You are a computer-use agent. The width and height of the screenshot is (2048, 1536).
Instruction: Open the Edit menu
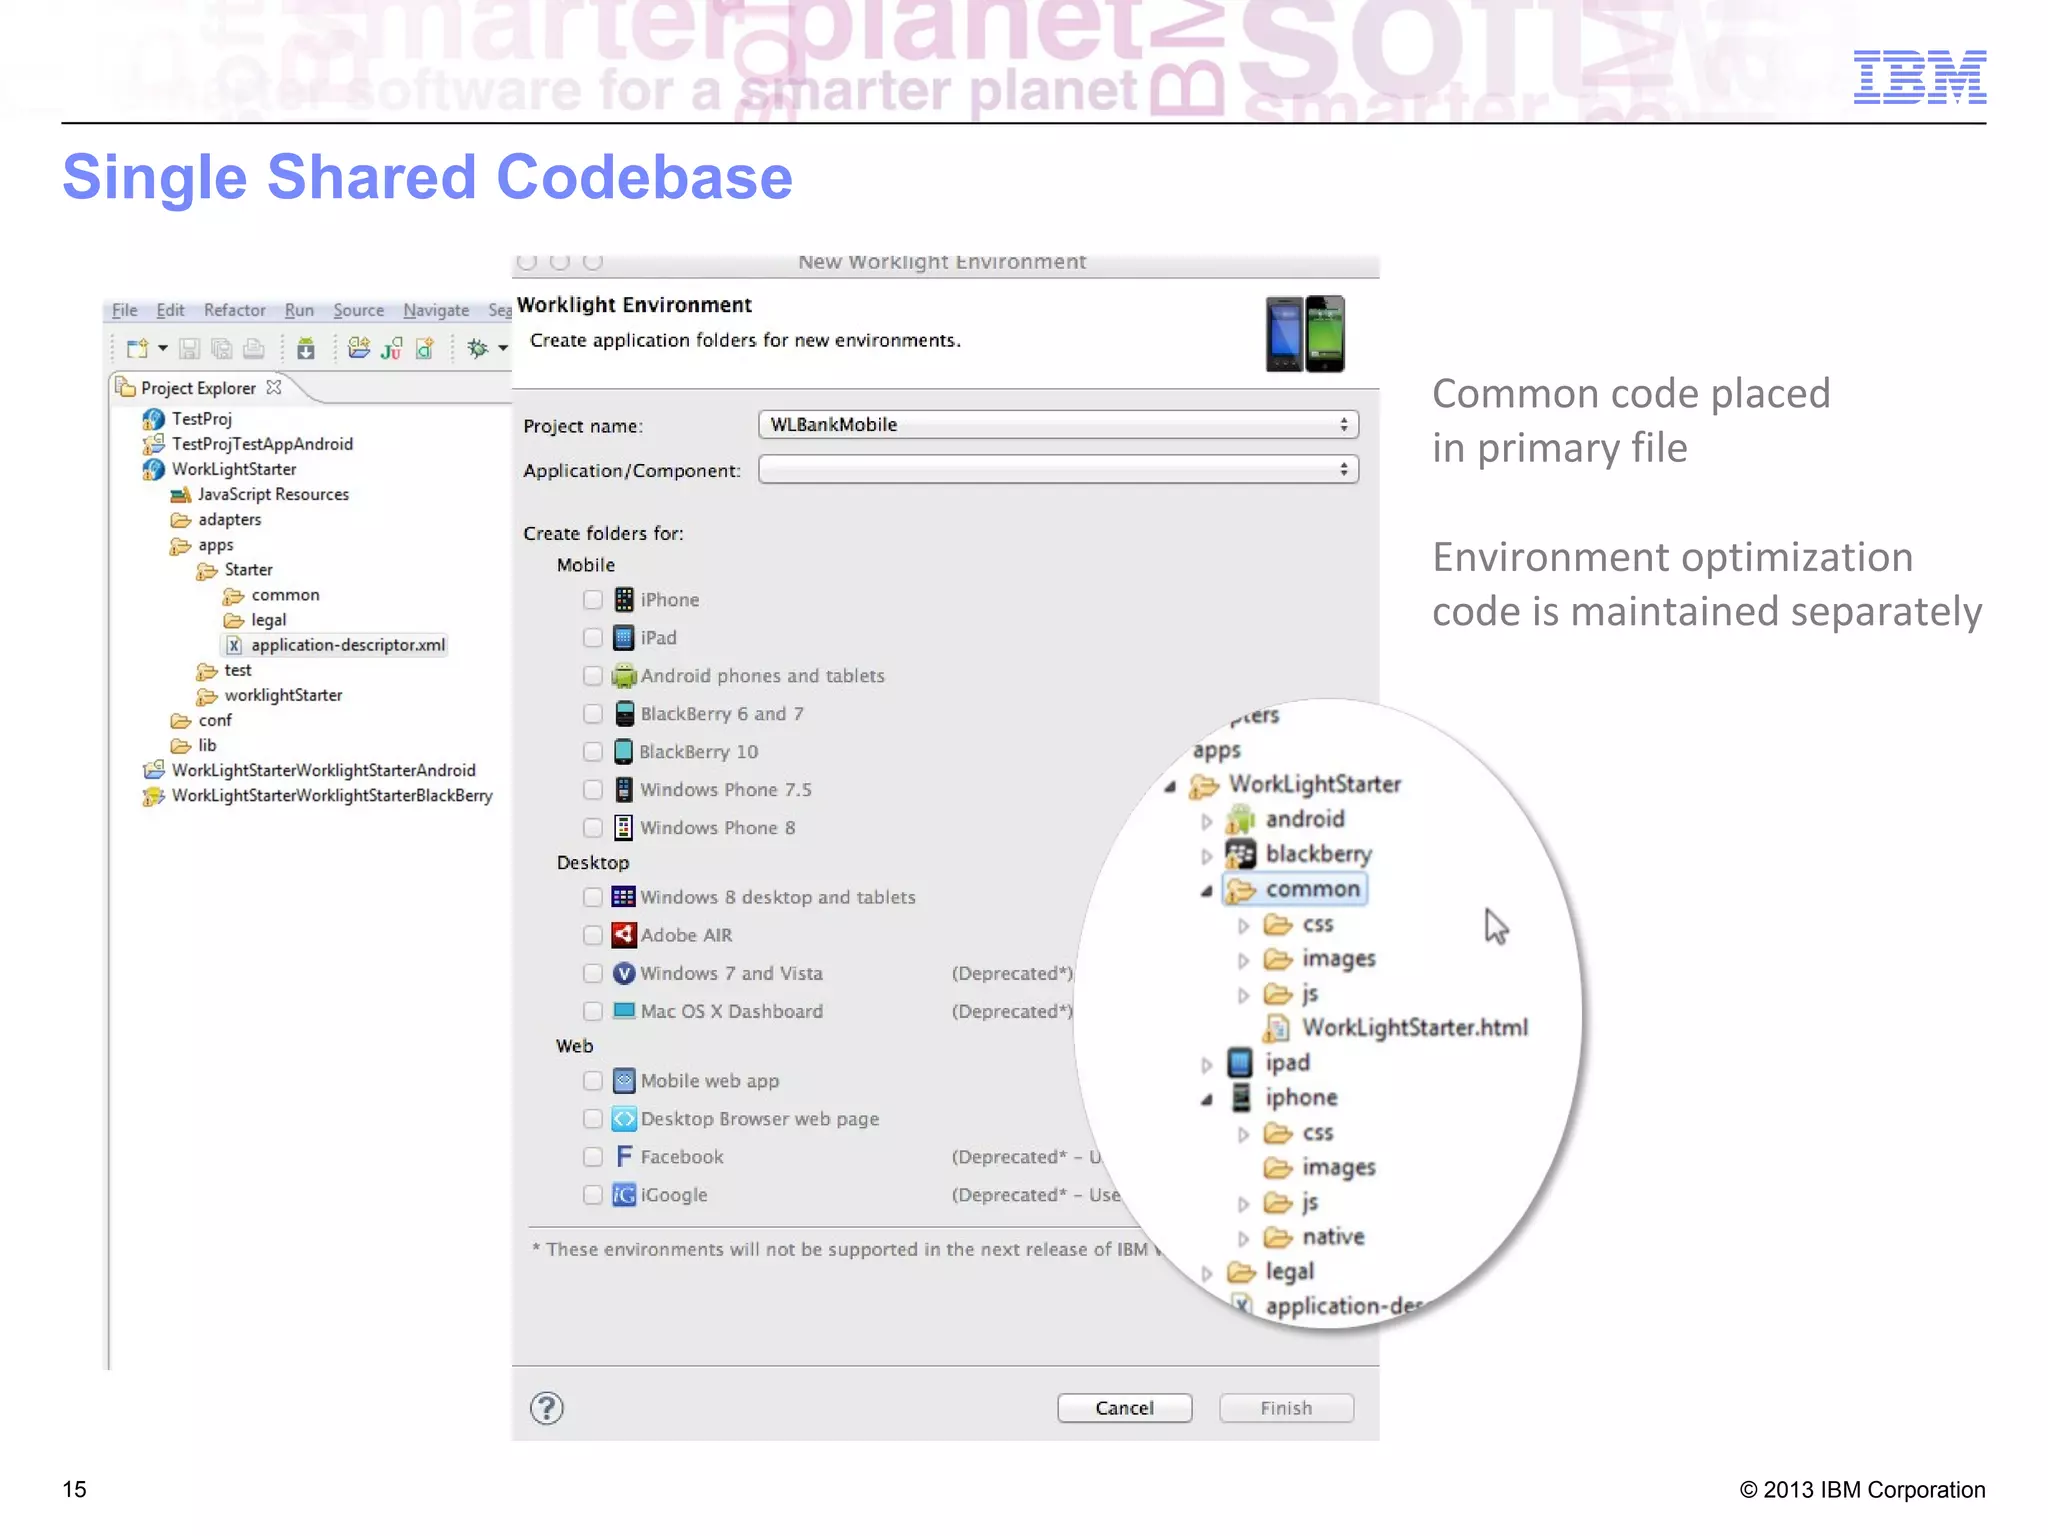(170, 310)
